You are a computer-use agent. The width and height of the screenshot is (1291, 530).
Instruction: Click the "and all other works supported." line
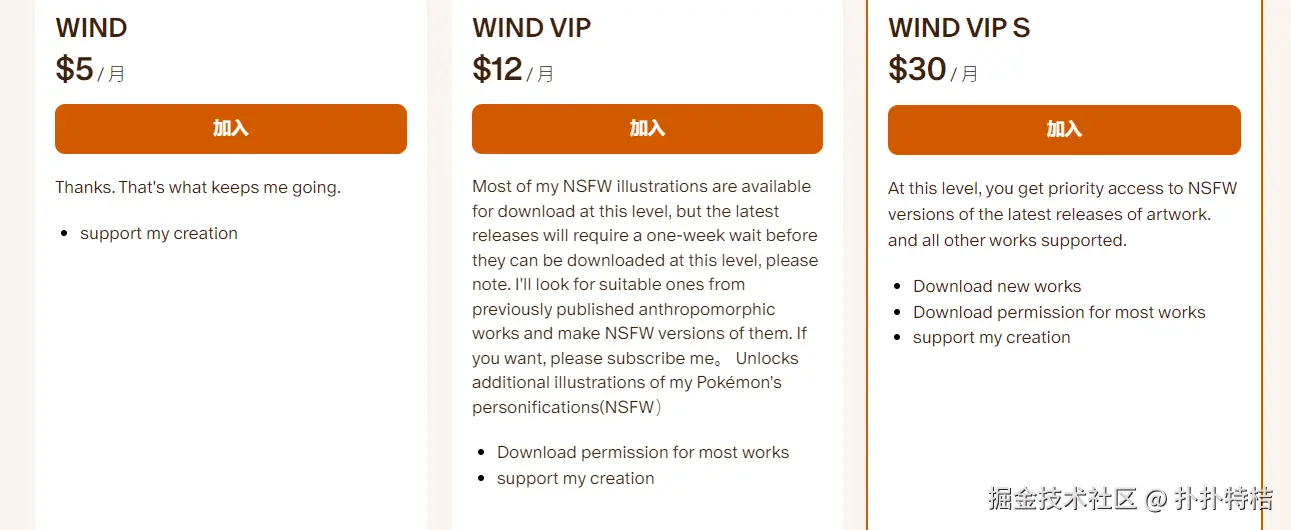1007,240
